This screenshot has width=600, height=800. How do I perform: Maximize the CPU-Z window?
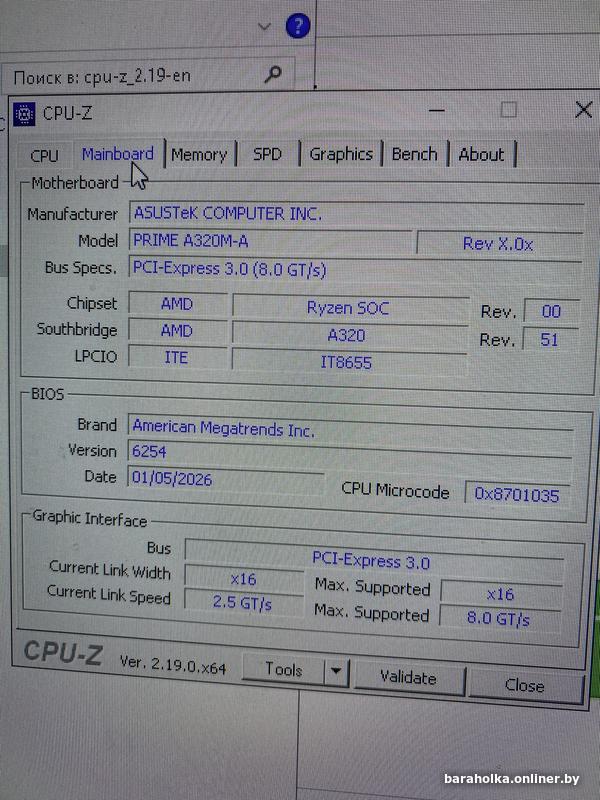click(508, 110)
